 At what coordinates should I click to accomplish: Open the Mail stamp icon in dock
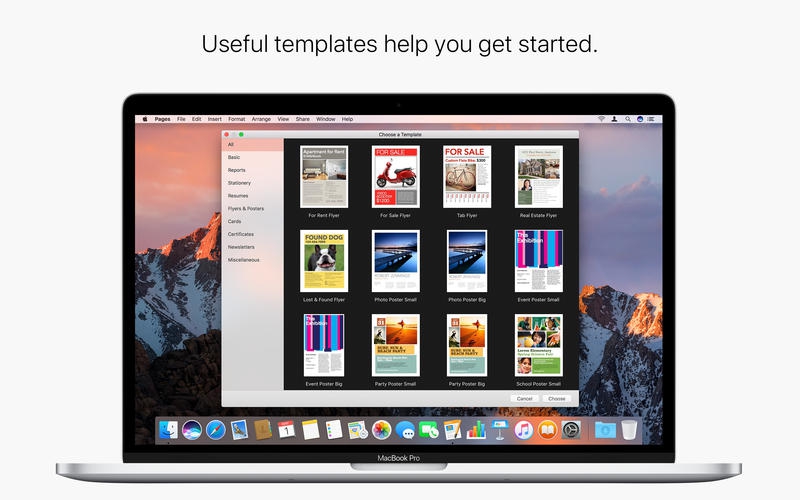point(239,430)
